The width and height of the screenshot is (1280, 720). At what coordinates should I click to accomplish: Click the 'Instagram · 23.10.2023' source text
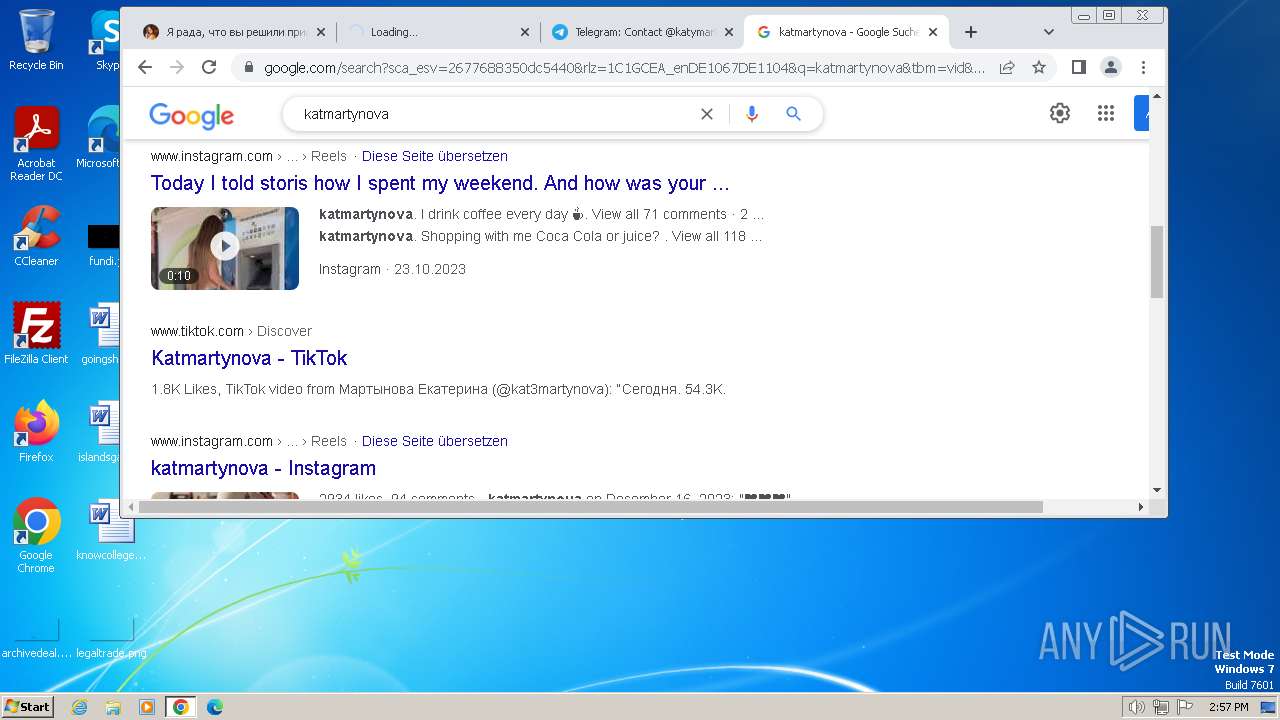[392, 269]
